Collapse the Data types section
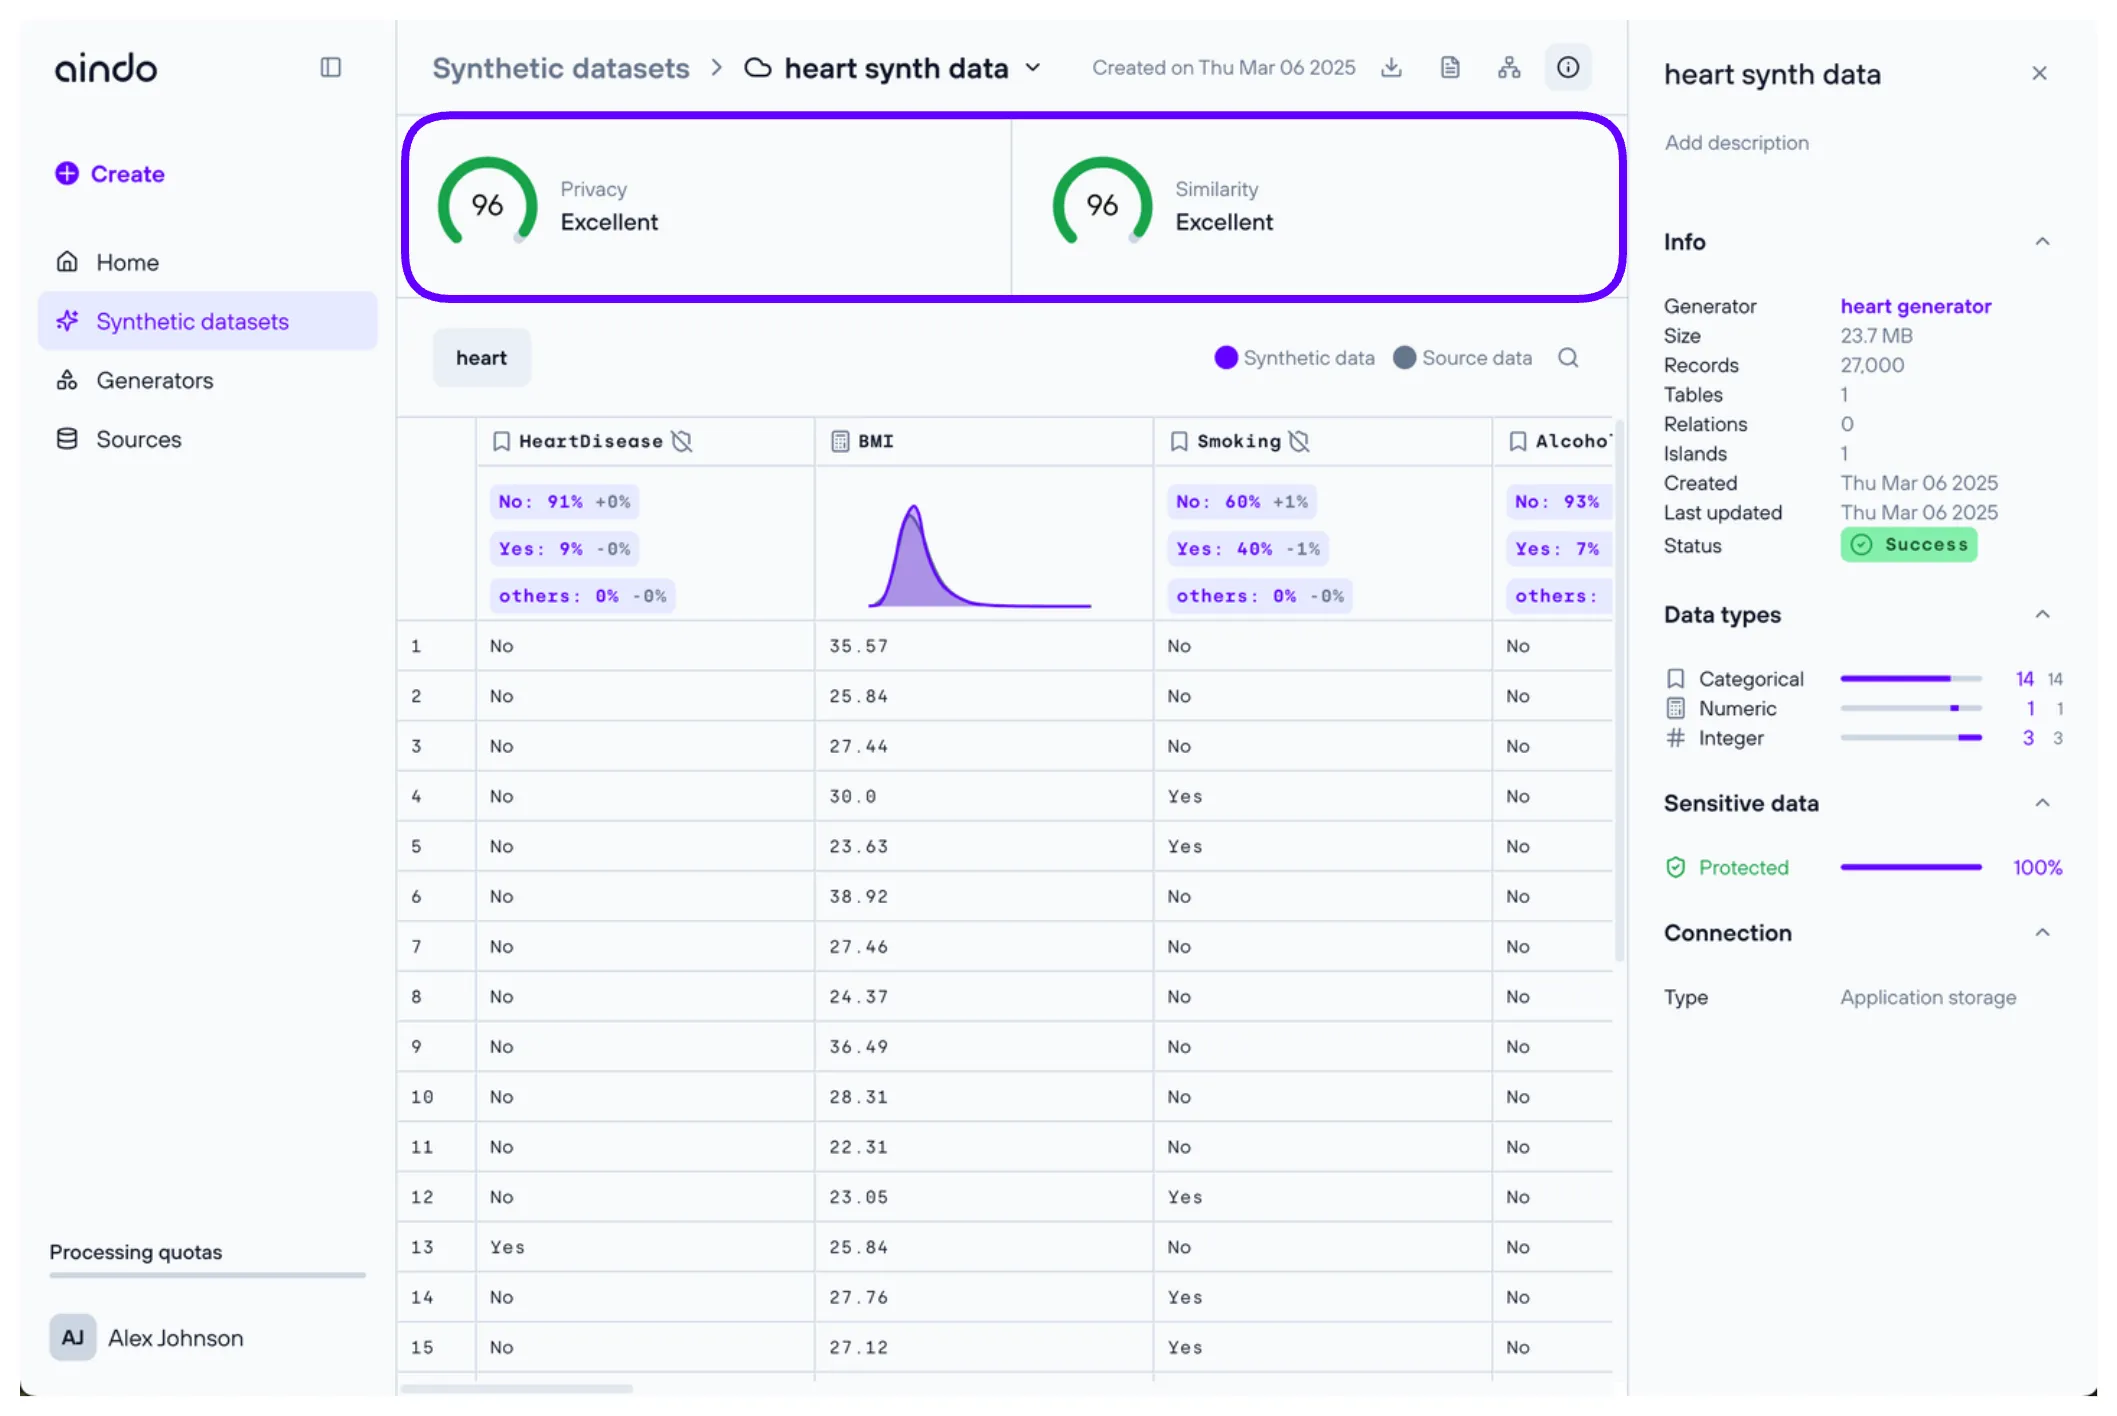2117x1416 pixels. pos(2042,614)
